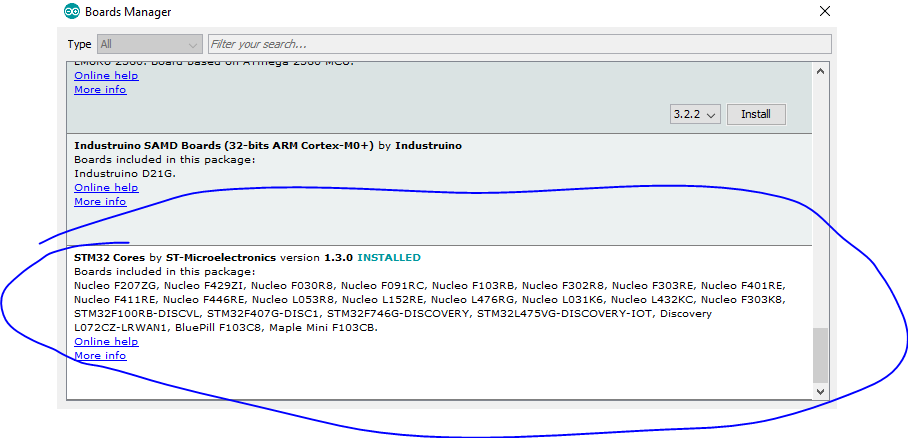Click the scrollbar up arrow
Viewport: 908px width, 438px height.
pyautogui.click(x=820, y=71)
